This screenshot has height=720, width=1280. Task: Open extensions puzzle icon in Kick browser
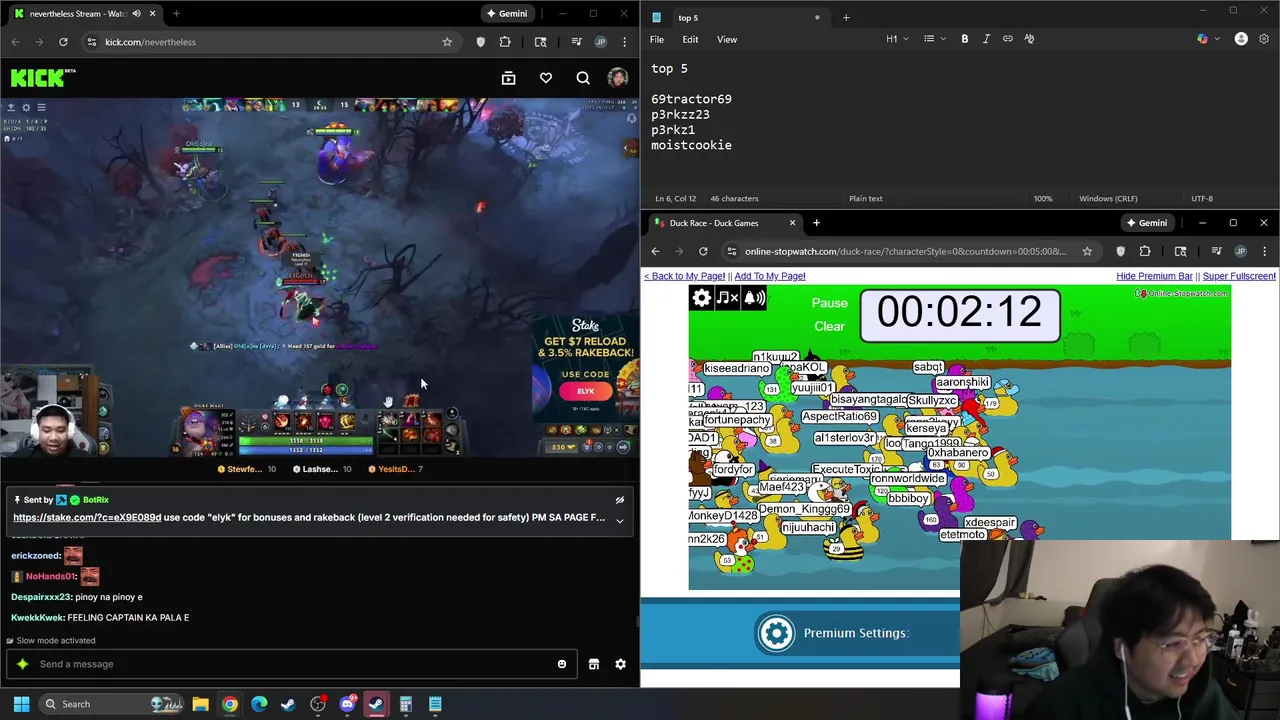[x=505, y=42]
